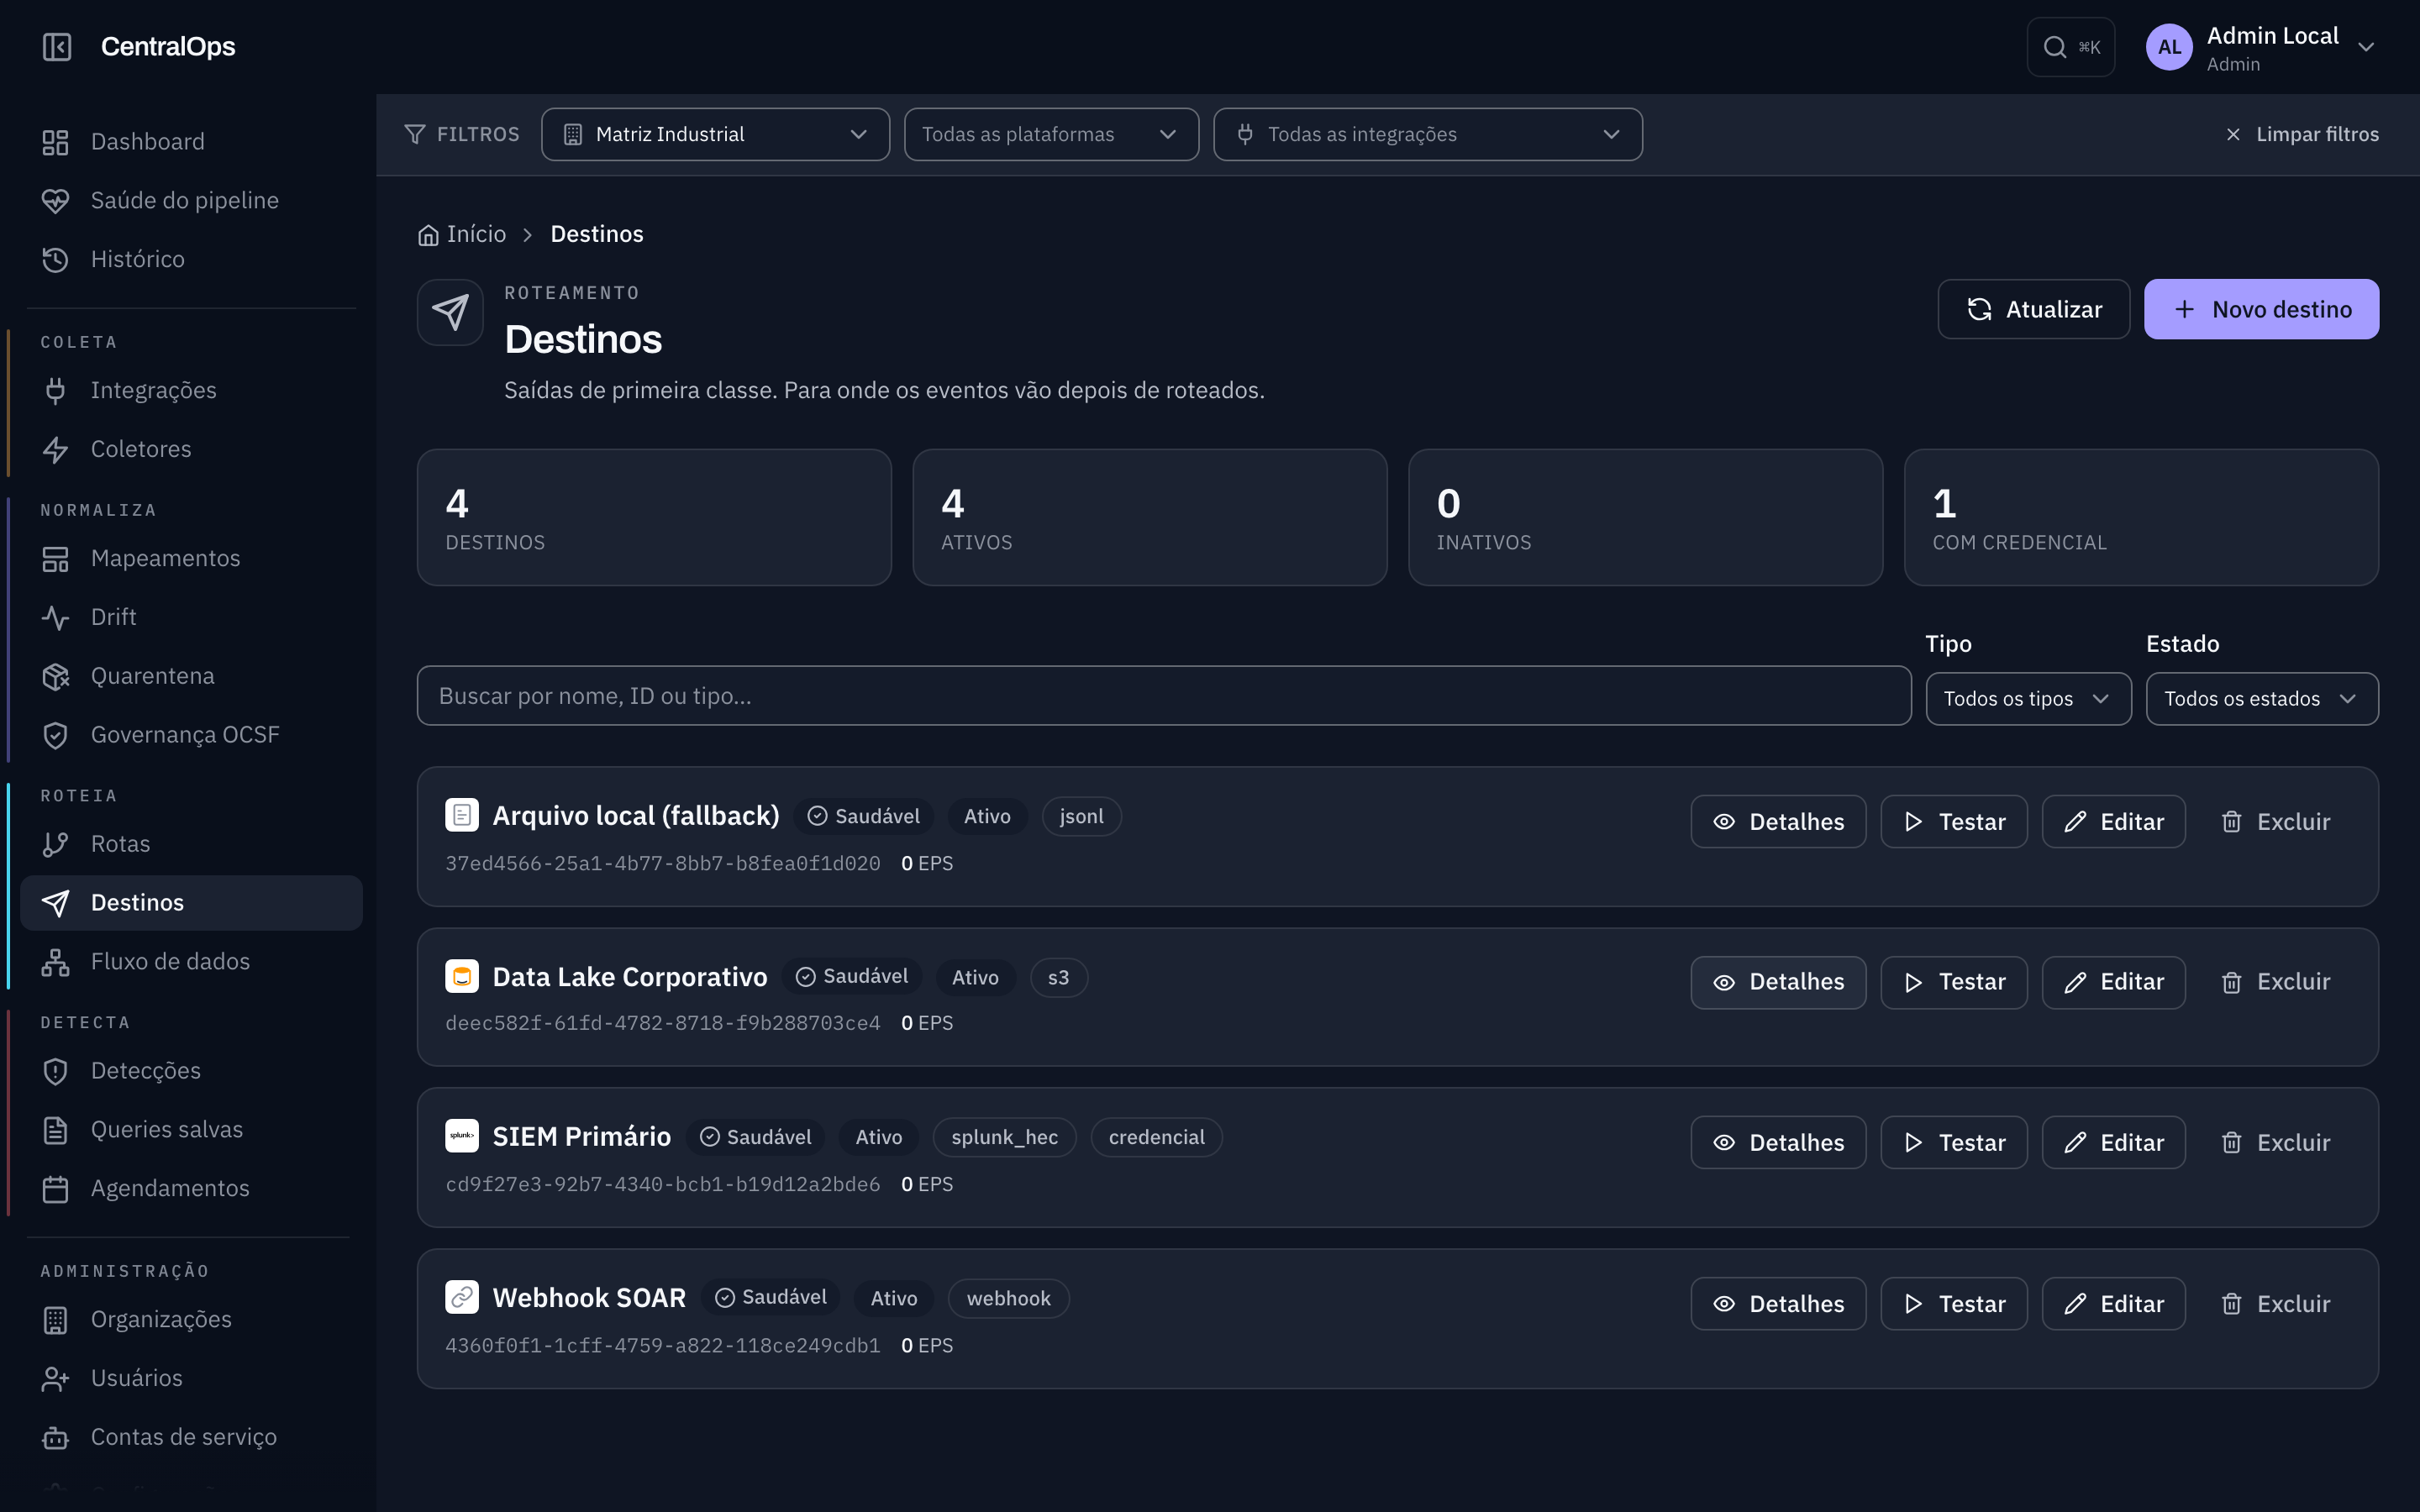The height and width of the screenshot is (1512, 2420).
Task: Click Agendamentos calendar icon
Action: click(x=56, y=1188)
